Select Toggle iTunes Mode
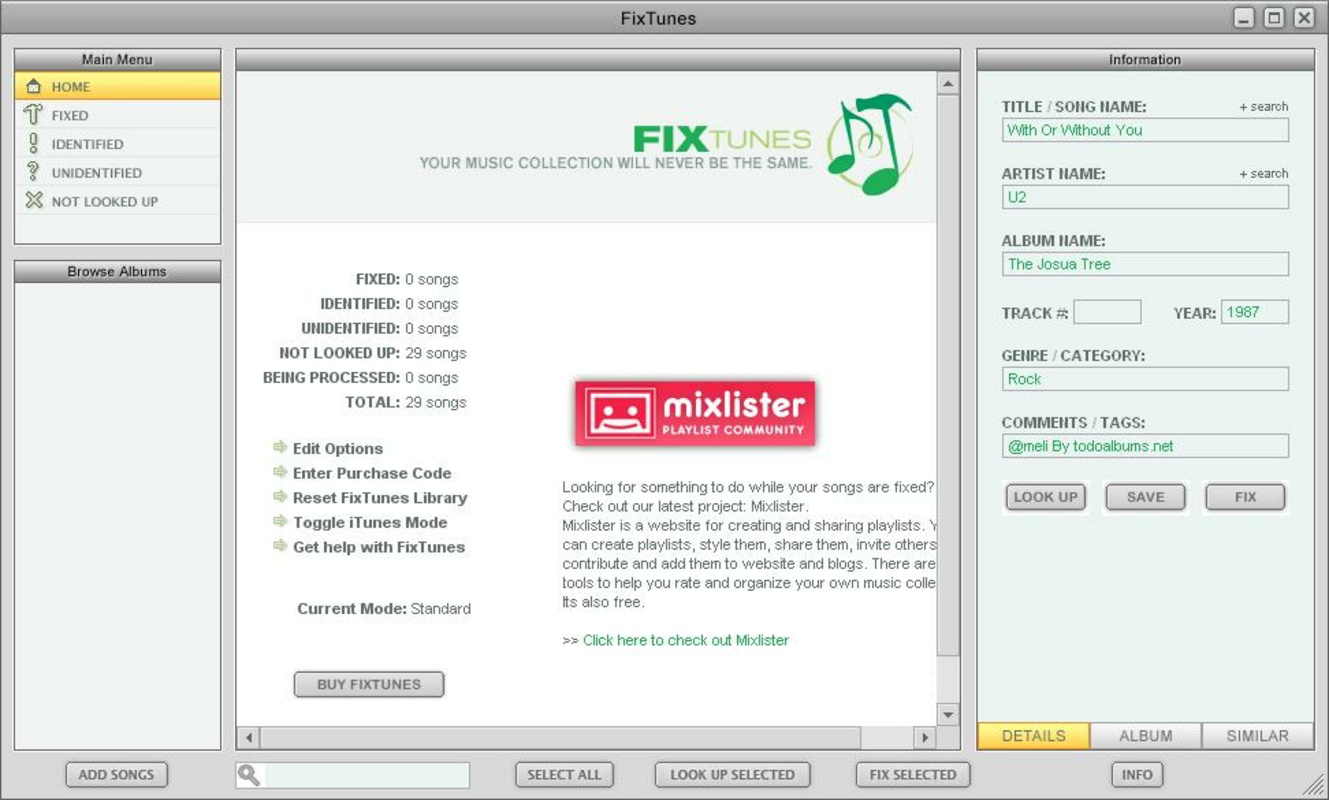The height and width of the screenshot is (800, 1329). (370, 522)
